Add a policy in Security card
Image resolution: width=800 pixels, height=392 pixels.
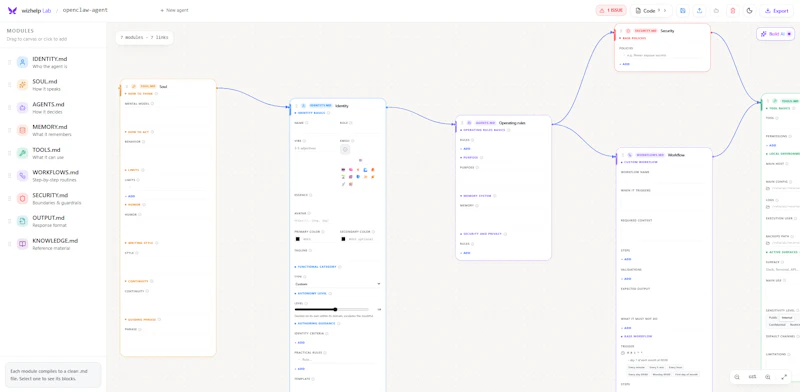tap(624, 64)
